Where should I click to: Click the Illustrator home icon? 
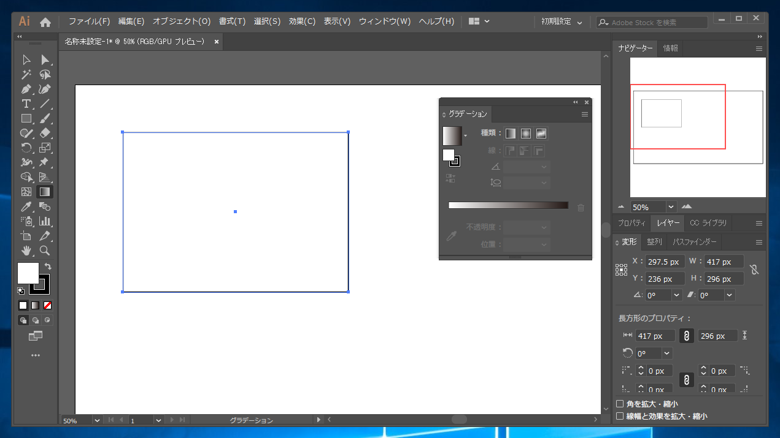45,22
